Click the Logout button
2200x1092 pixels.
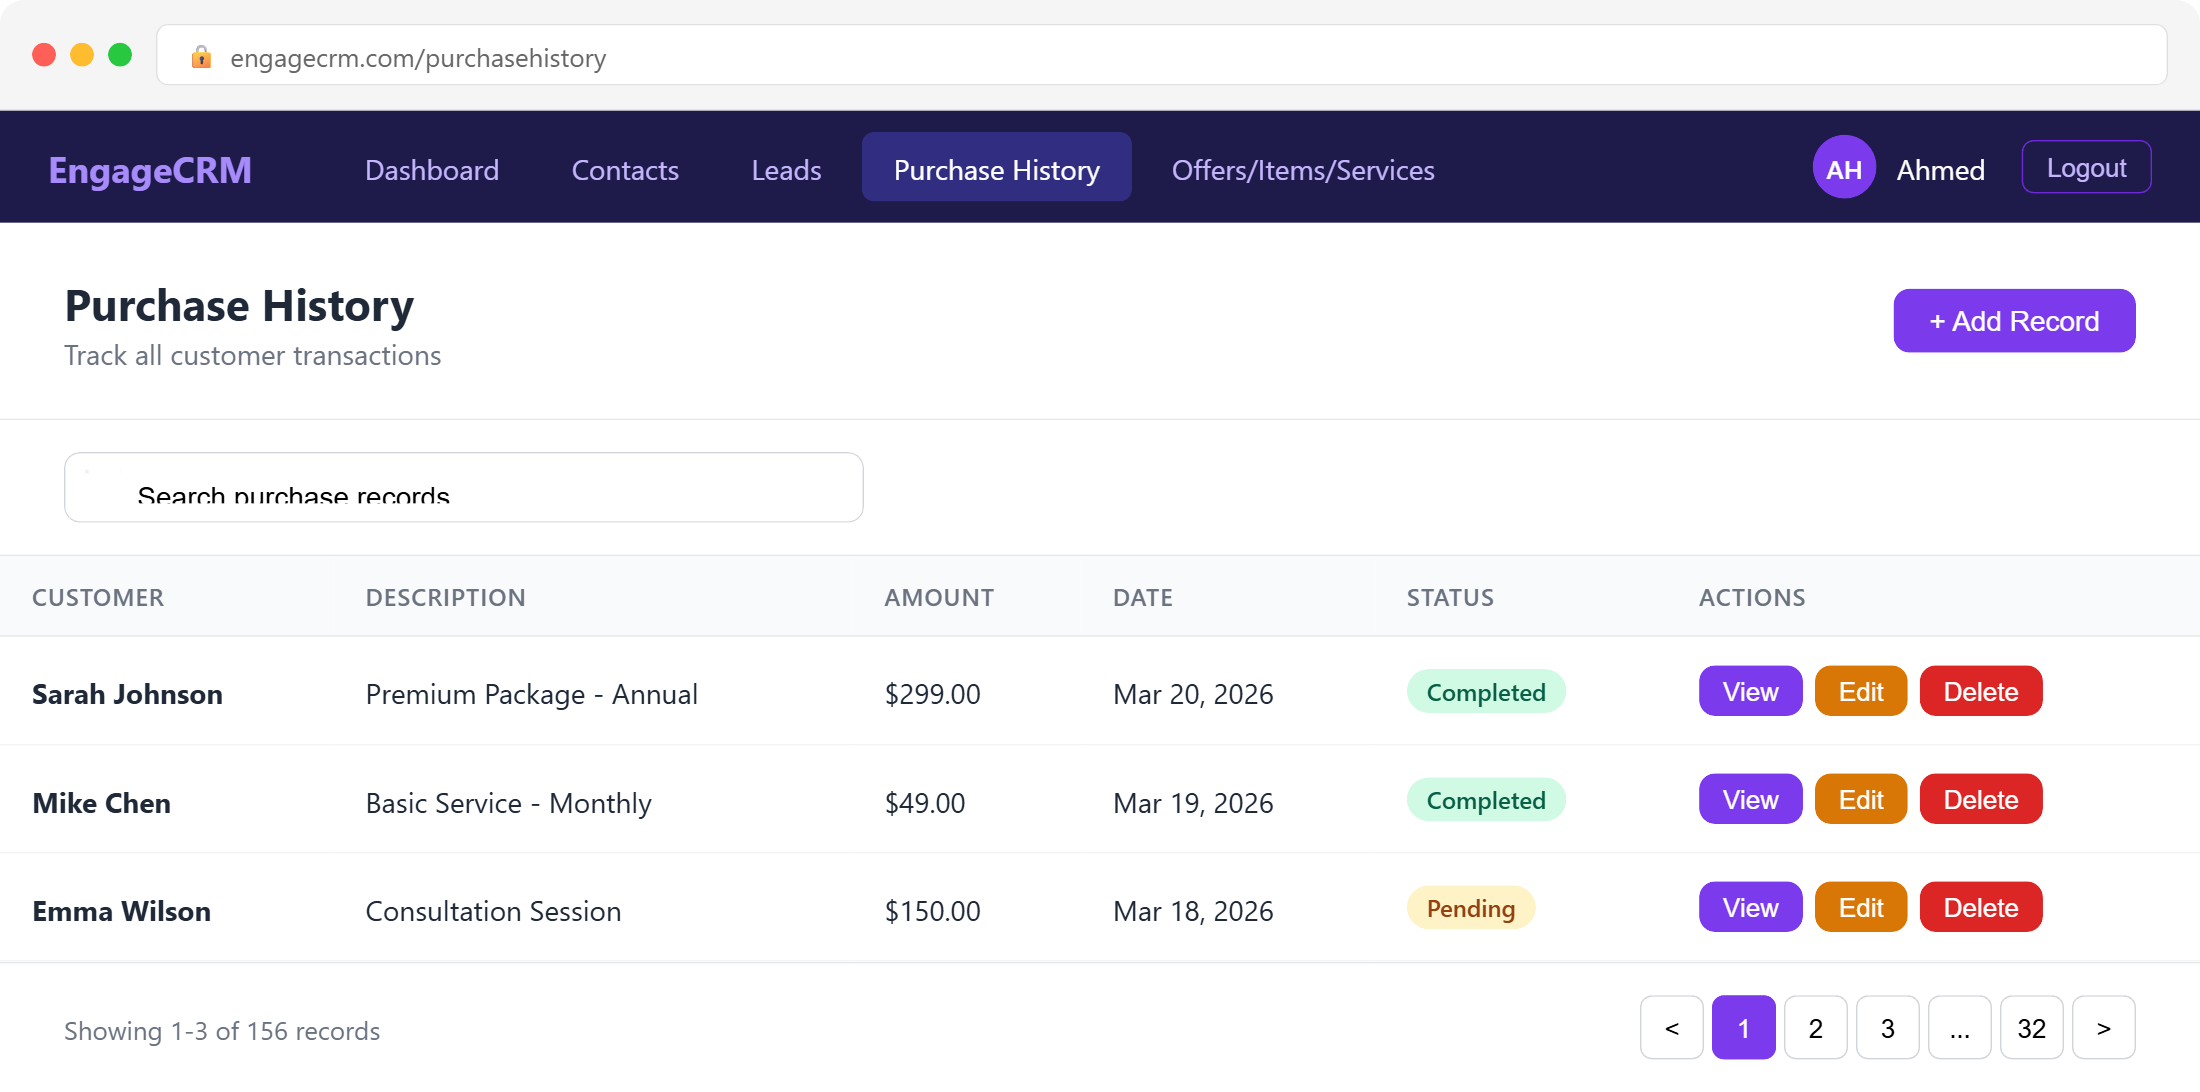(2086, 168)
